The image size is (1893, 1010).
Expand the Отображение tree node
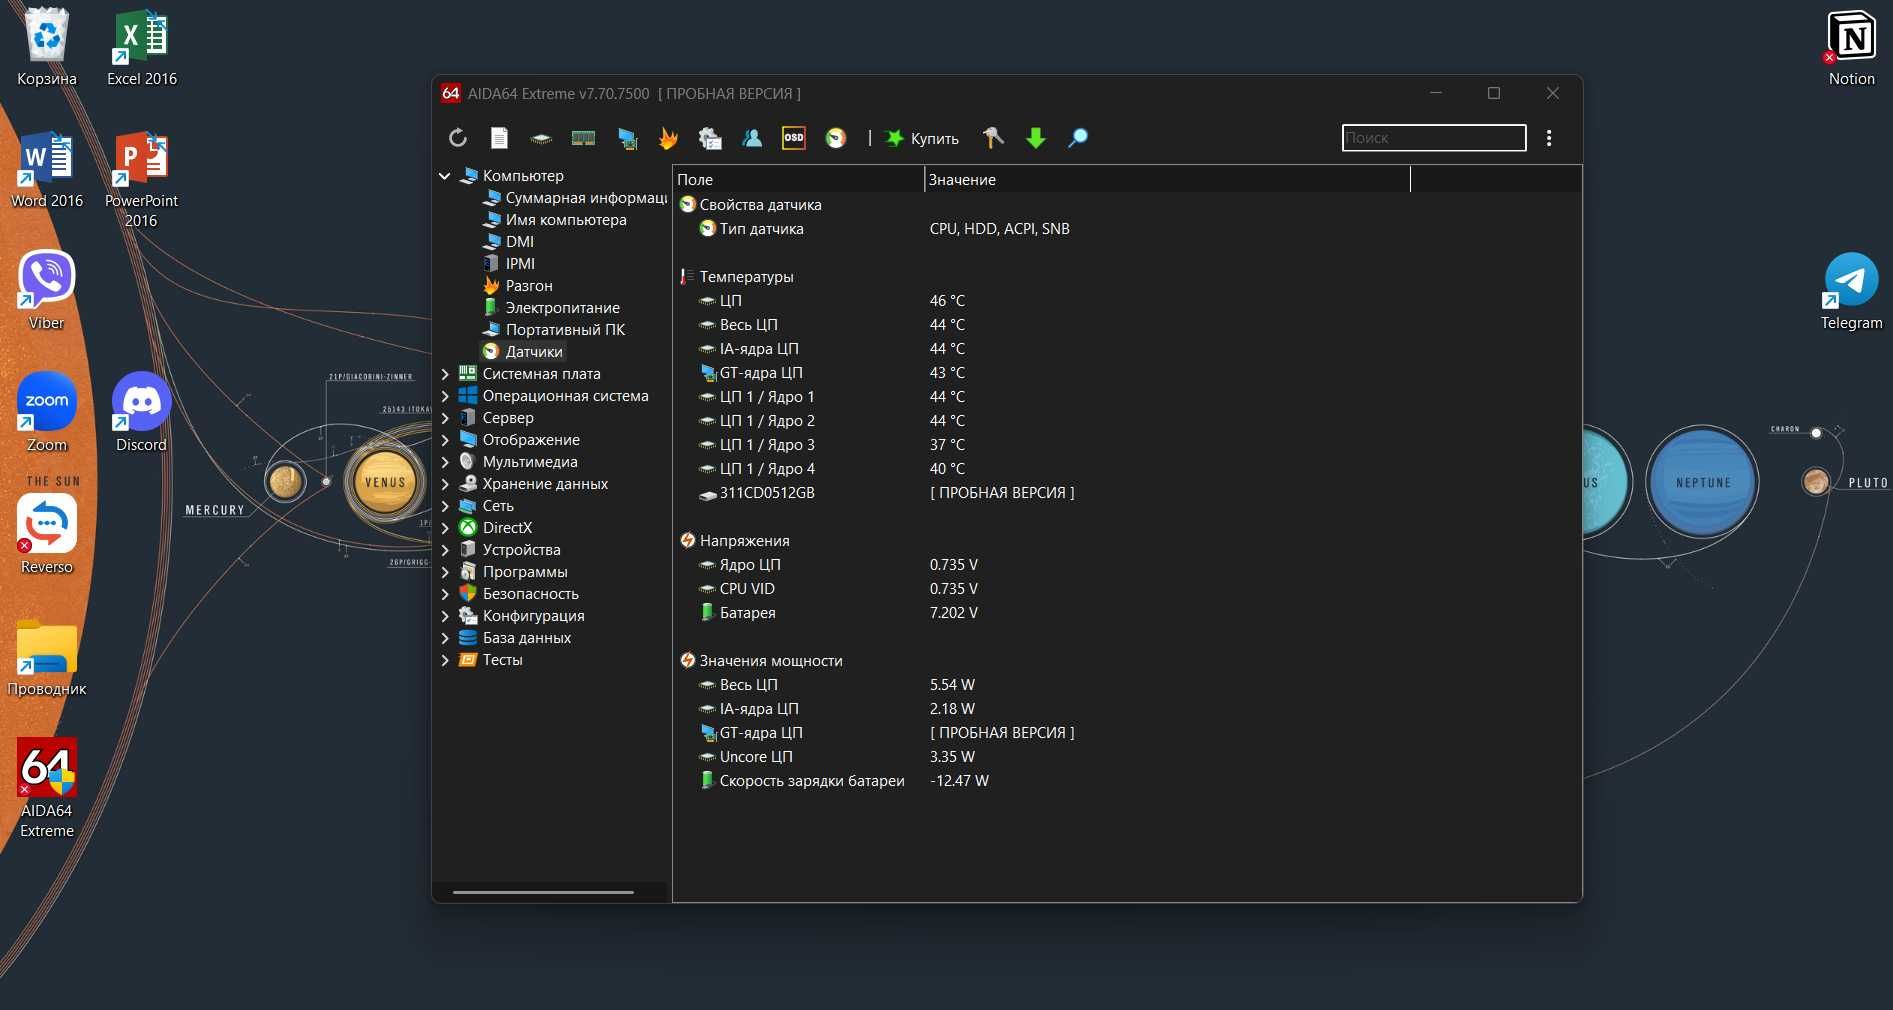tap(445, 440)
